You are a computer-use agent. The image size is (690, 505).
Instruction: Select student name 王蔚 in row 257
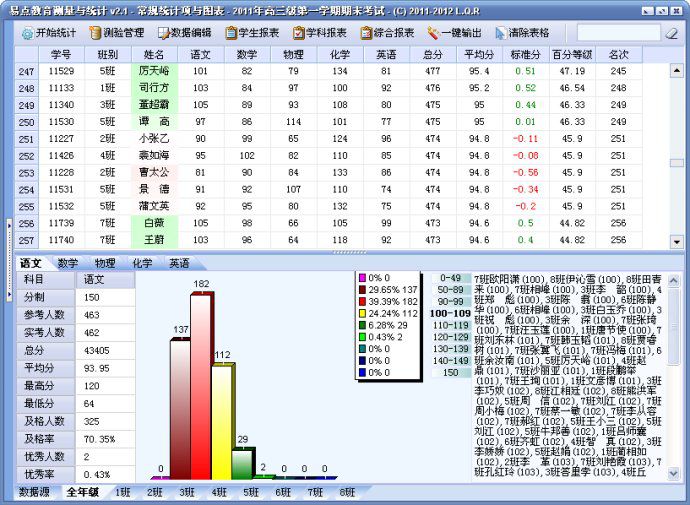[x=154, y=240]
